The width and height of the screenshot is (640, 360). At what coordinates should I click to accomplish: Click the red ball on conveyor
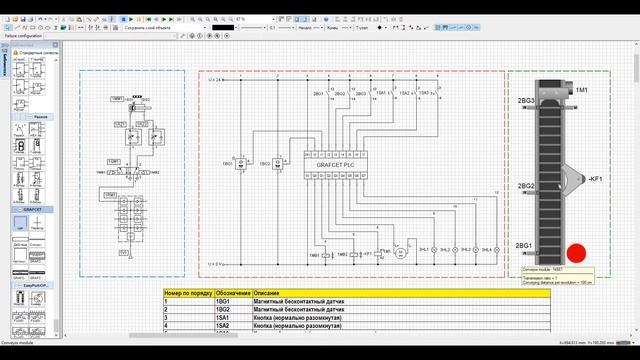pos(576,253)
